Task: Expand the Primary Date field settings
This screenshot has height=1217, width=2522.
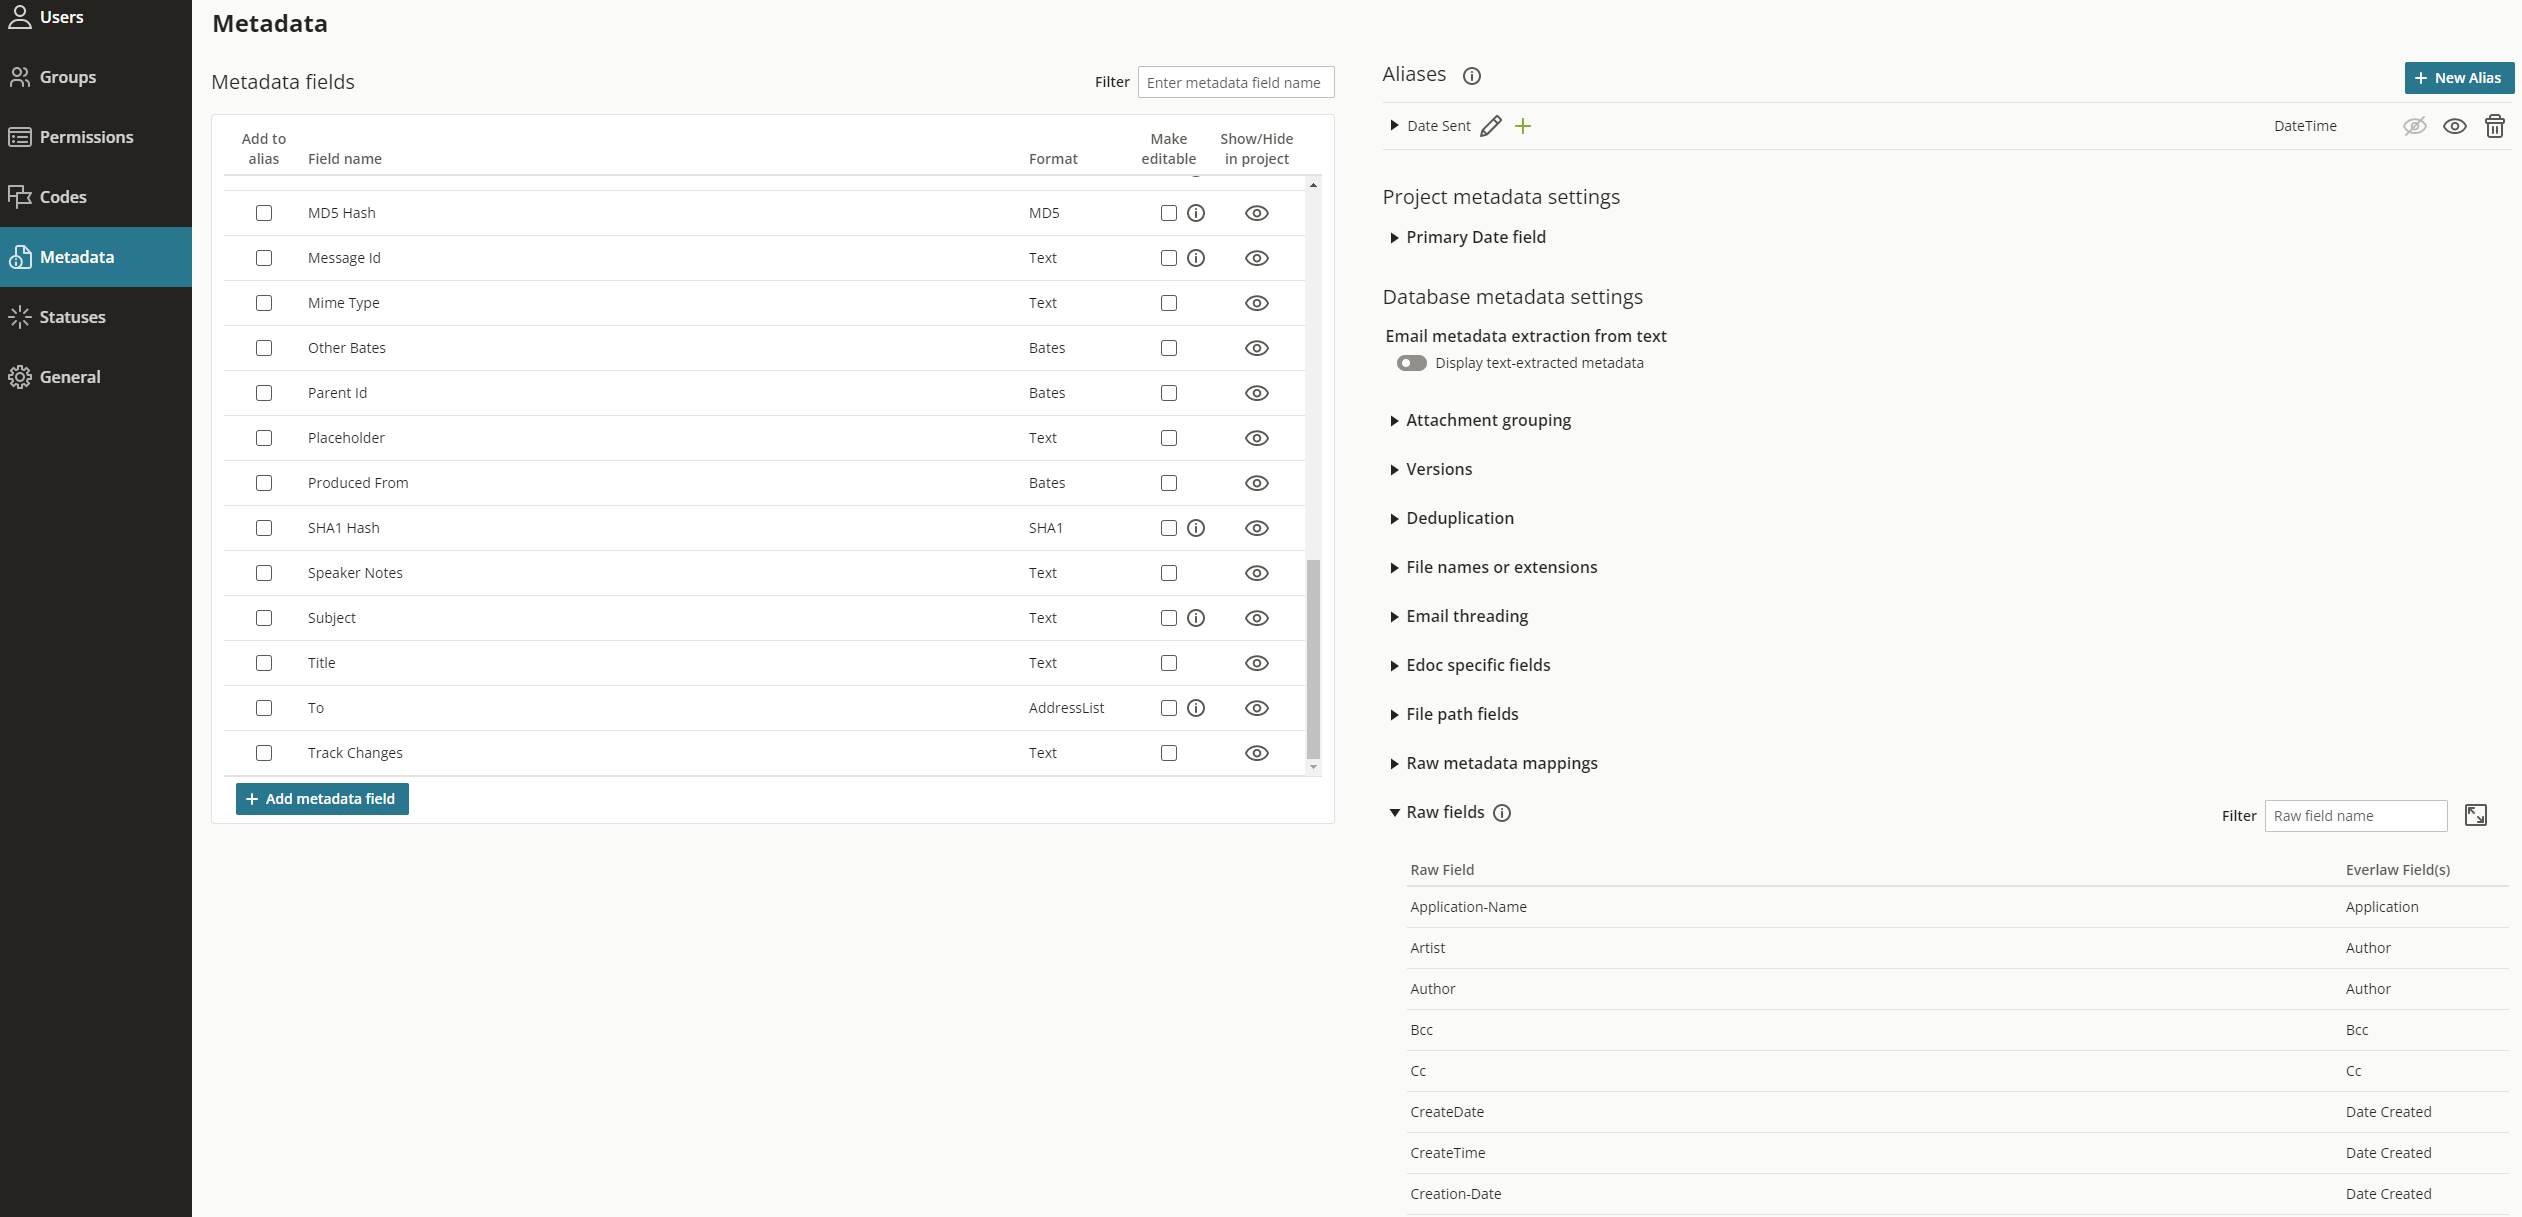Action: pos(1475,237)
